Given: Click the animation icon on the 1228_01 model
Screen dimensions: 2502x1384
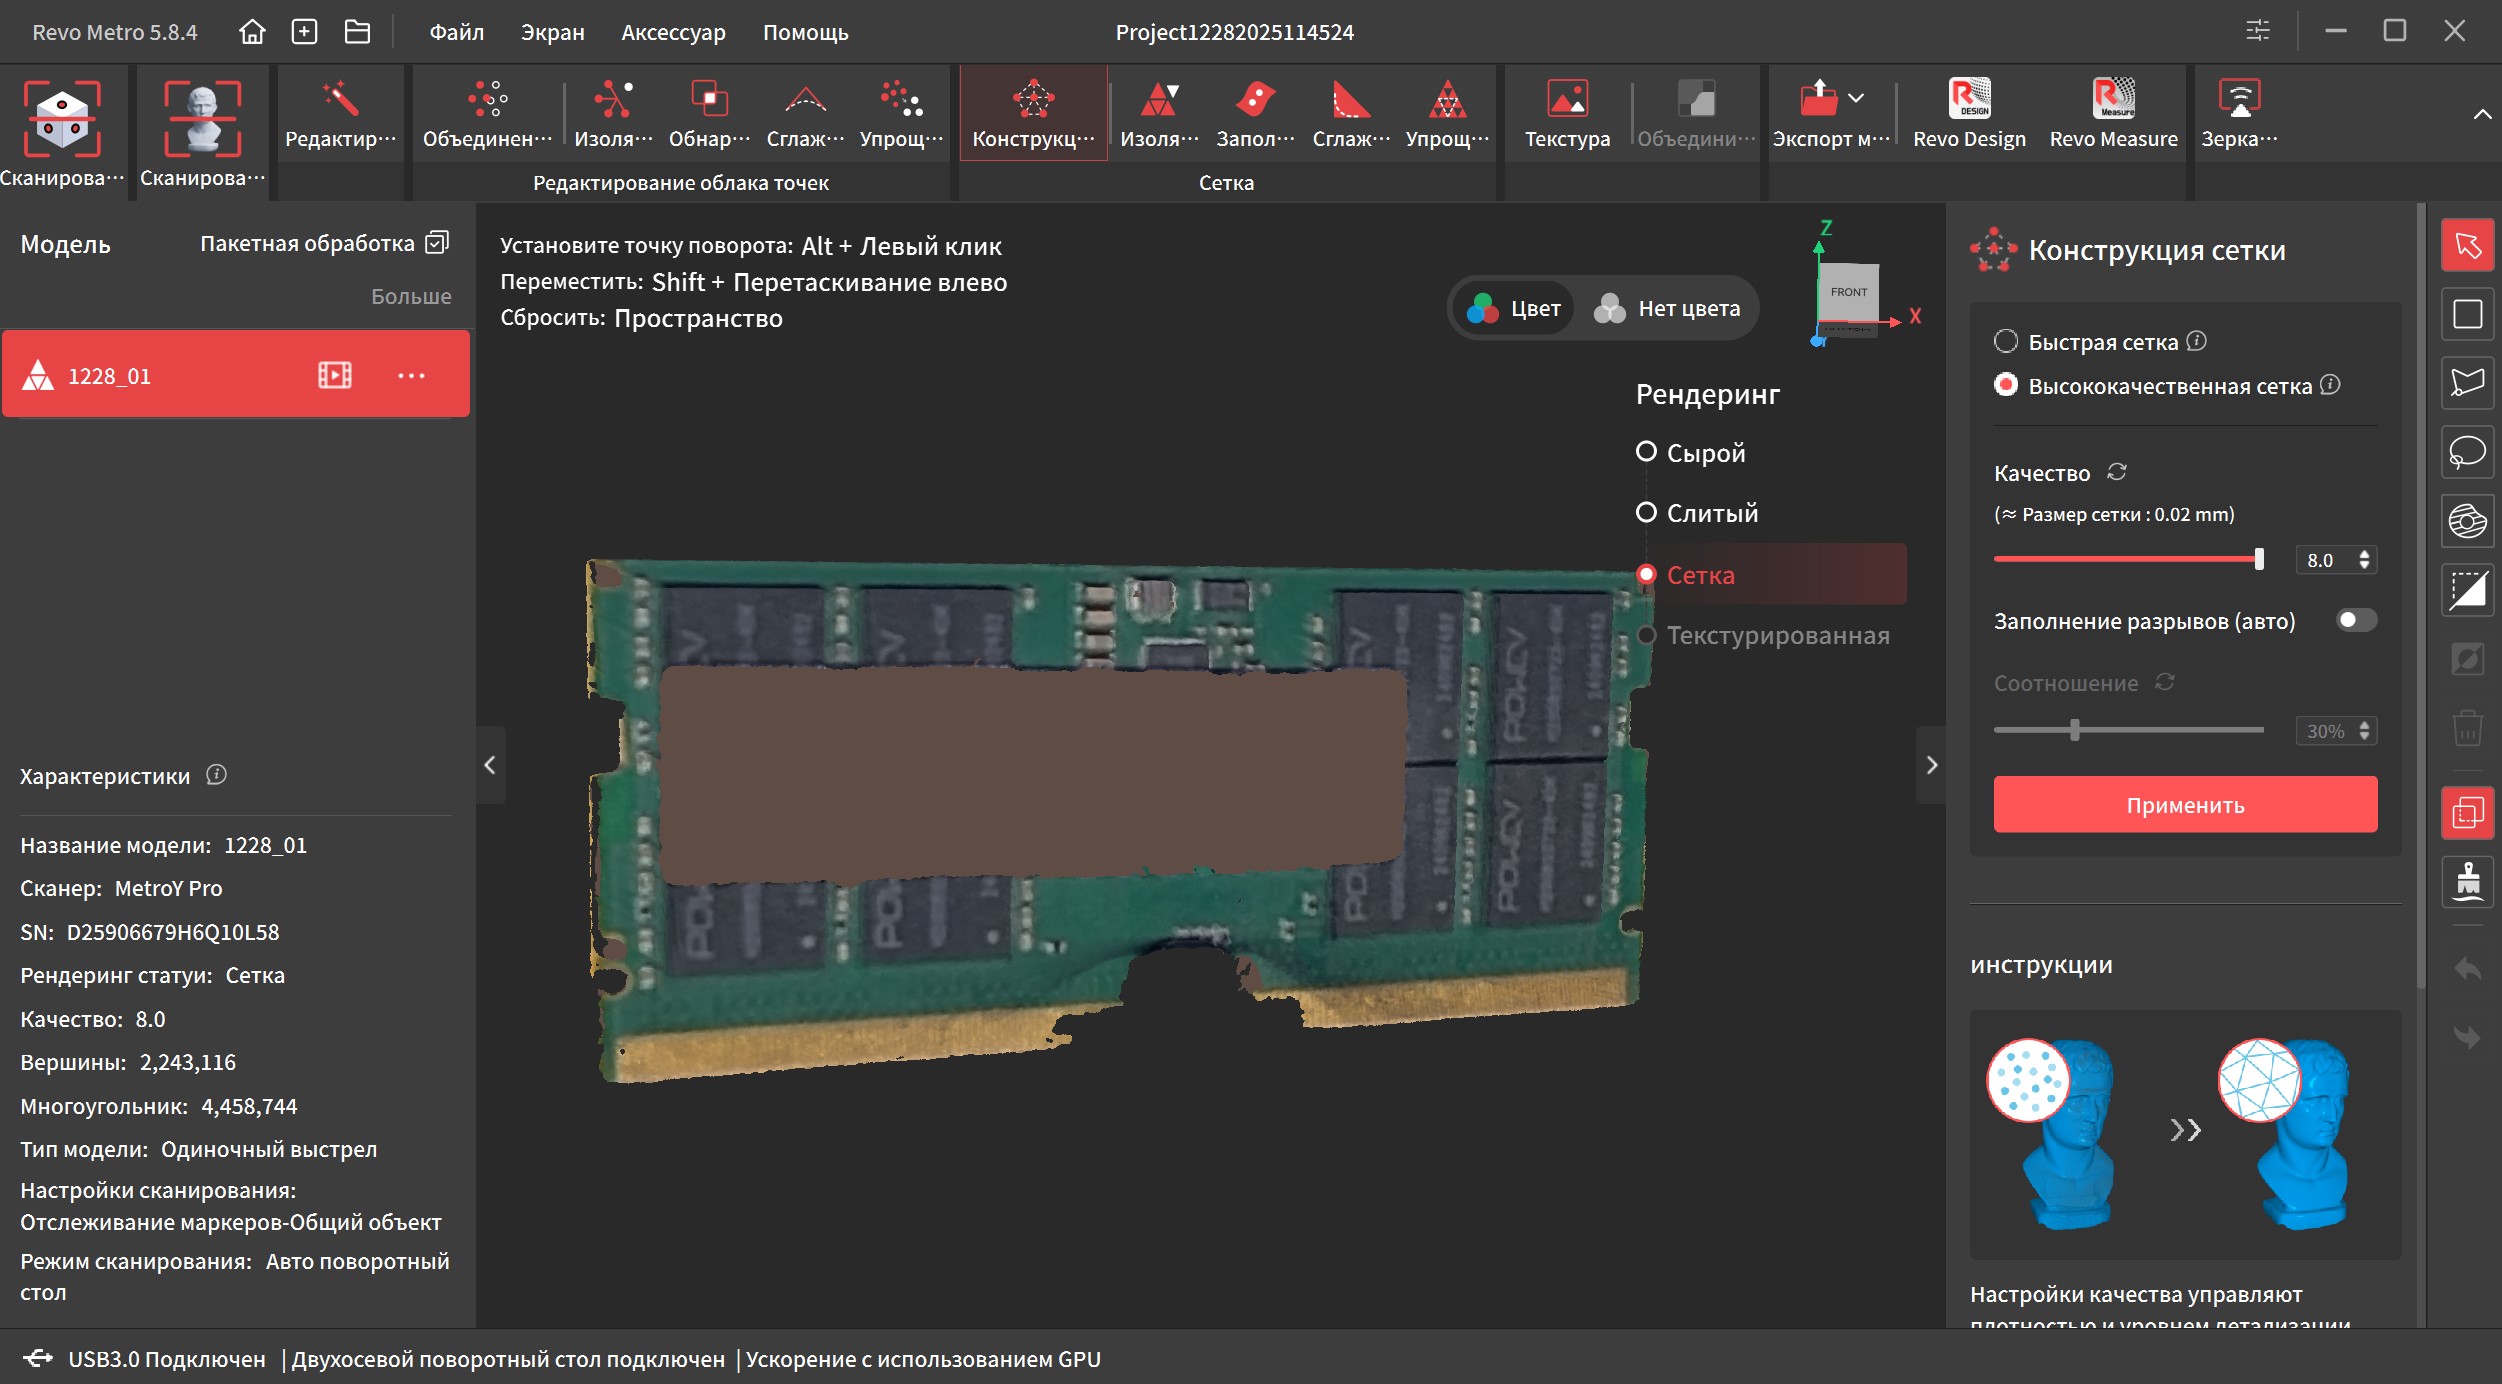Looking at the screenshot, I should pyautogui.click(x=334, y=375).
